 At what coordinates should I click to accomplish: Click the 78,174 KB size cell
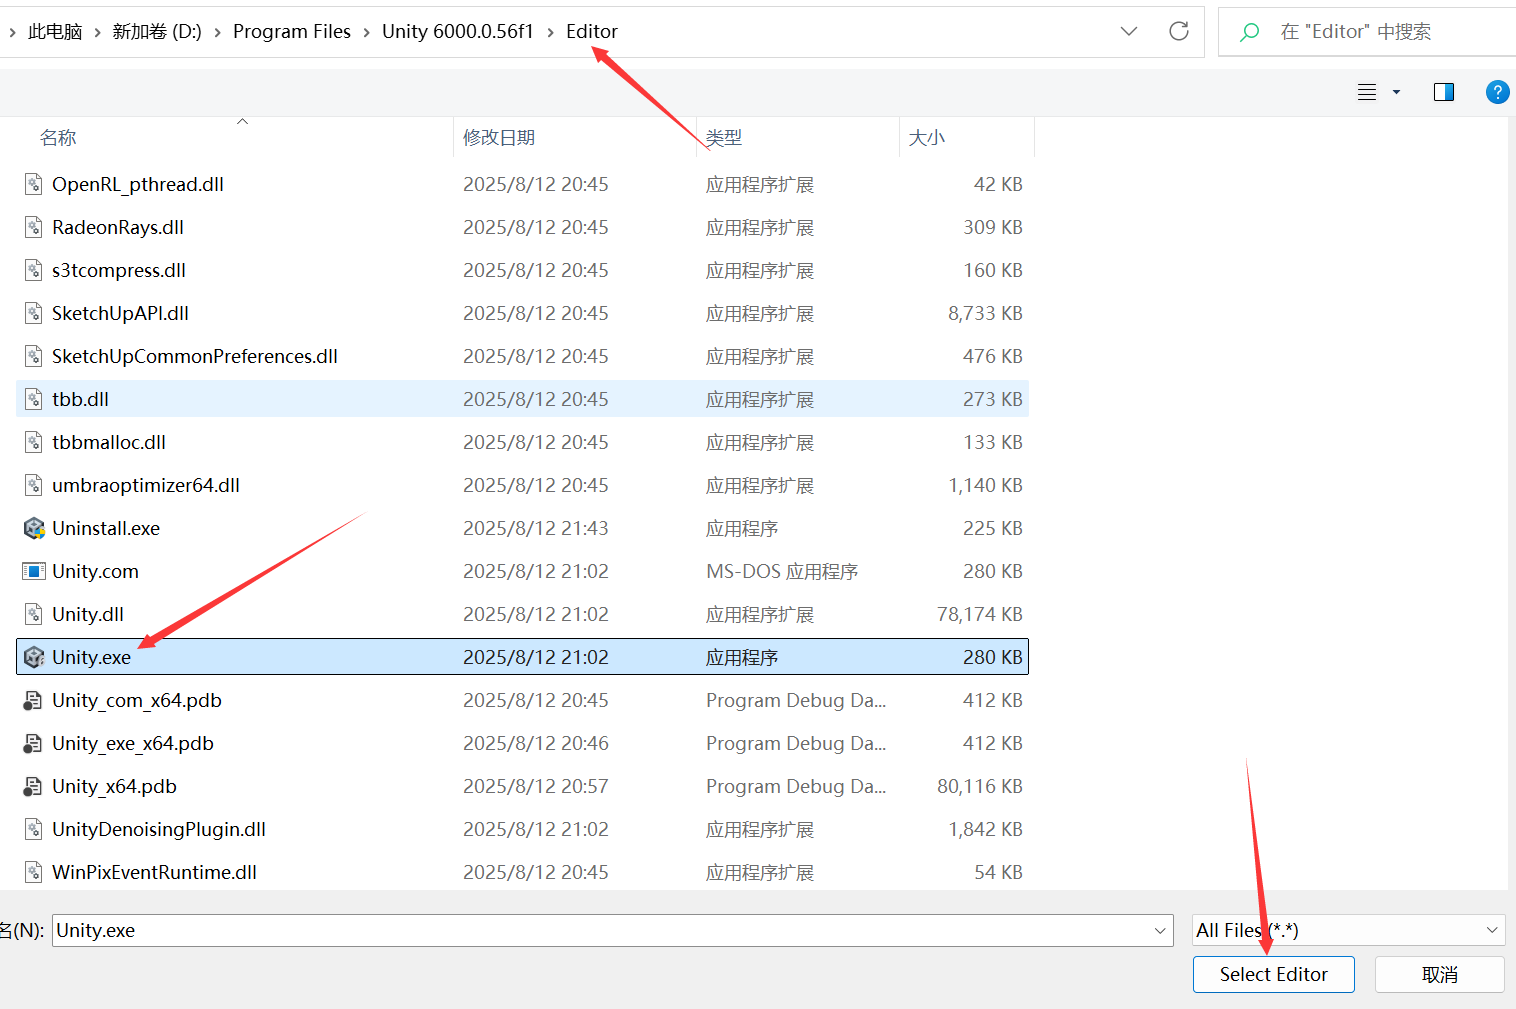[x=979, y=614]
